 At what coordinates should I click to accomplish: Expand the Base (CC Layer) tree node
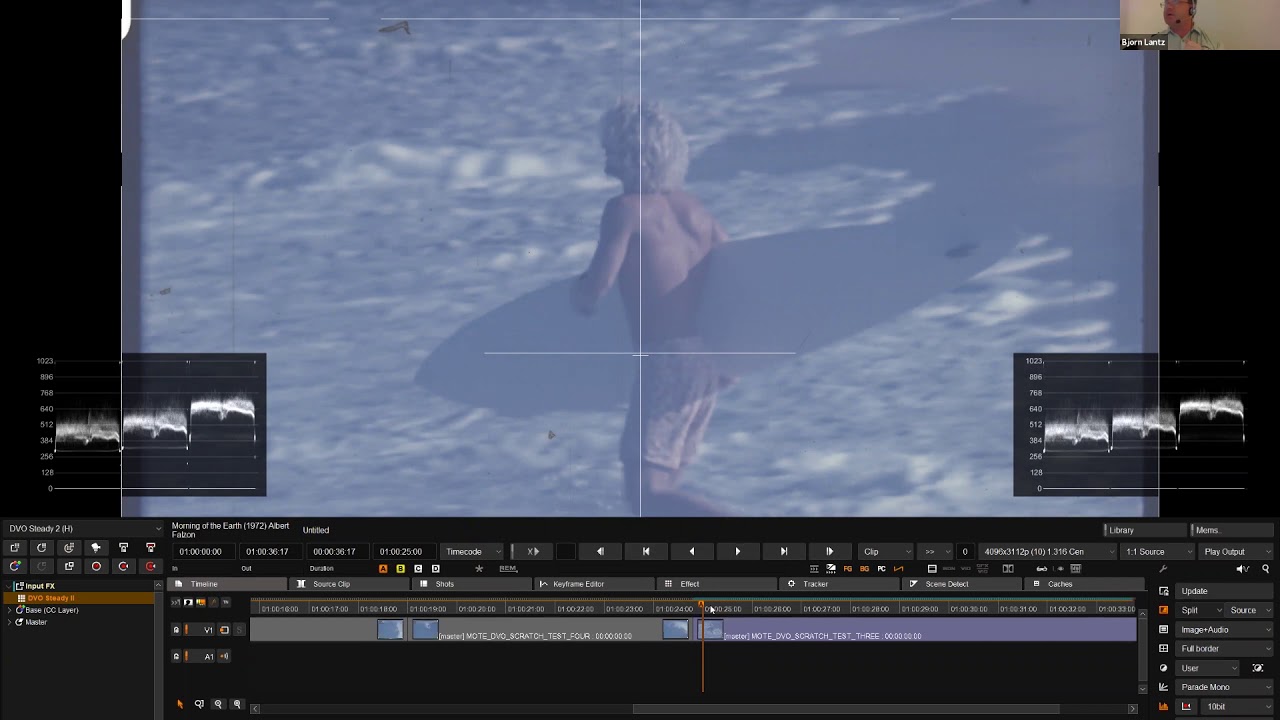10,610
